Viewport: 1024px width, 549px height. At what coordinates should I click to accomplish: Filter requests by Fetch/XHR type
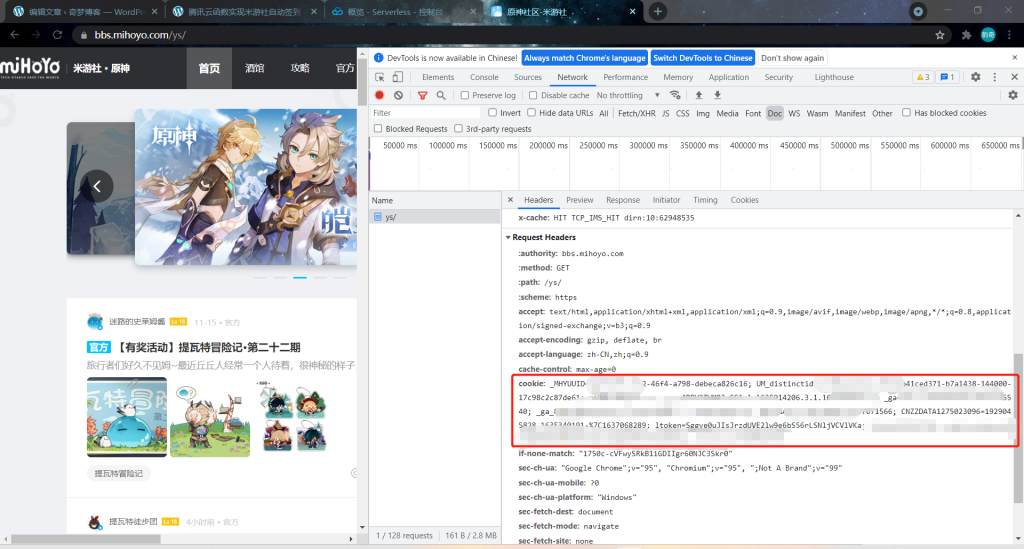(637, 113)
